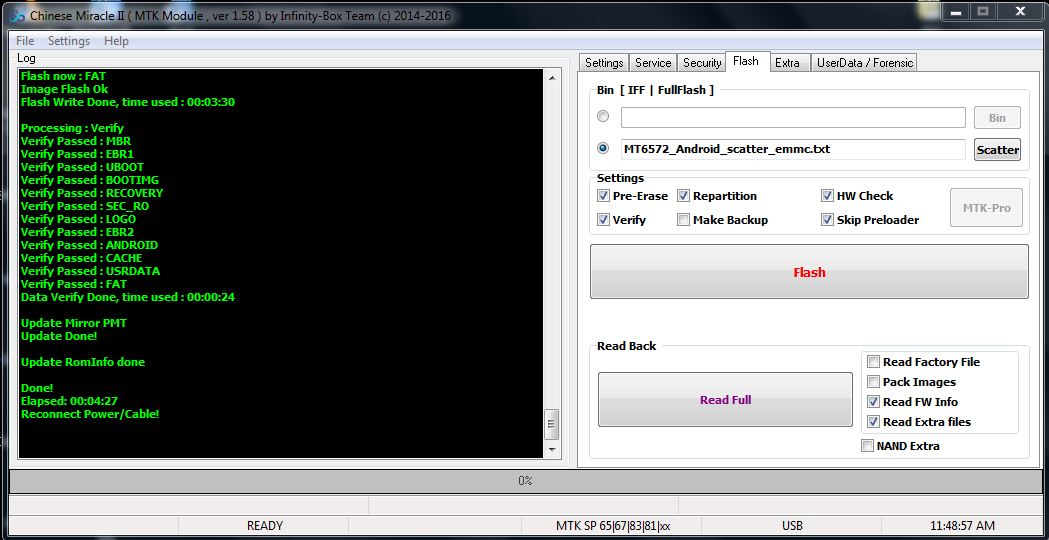Click the empty Bin file path field
This screenshot has height=540, width=1049.
[x=793, y=117]
